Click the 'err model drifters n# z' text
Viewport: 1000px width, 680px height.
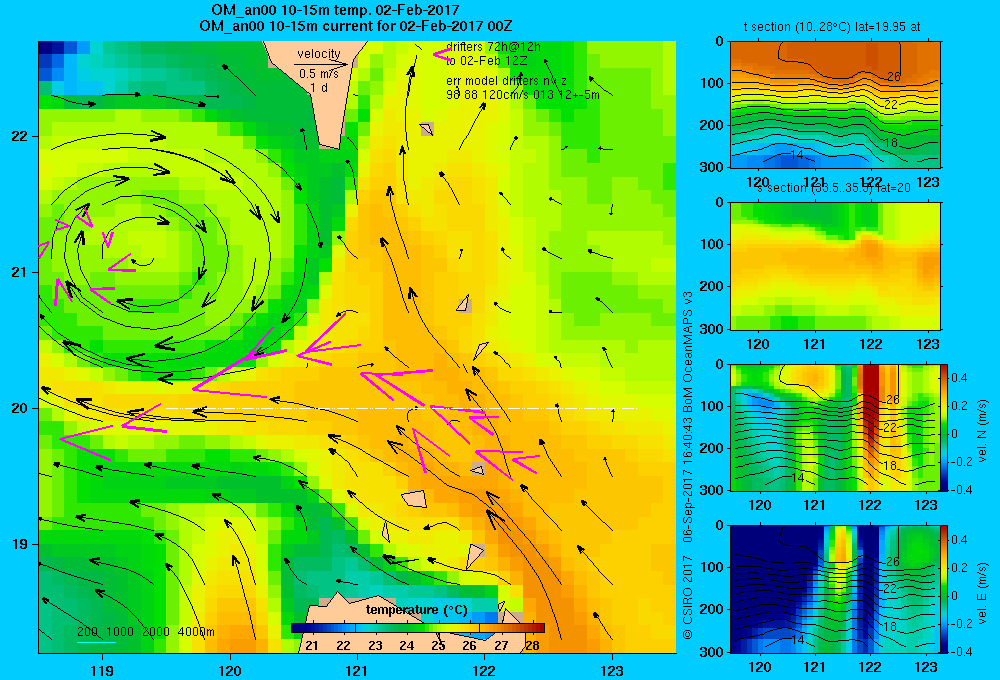pos(506,81)
